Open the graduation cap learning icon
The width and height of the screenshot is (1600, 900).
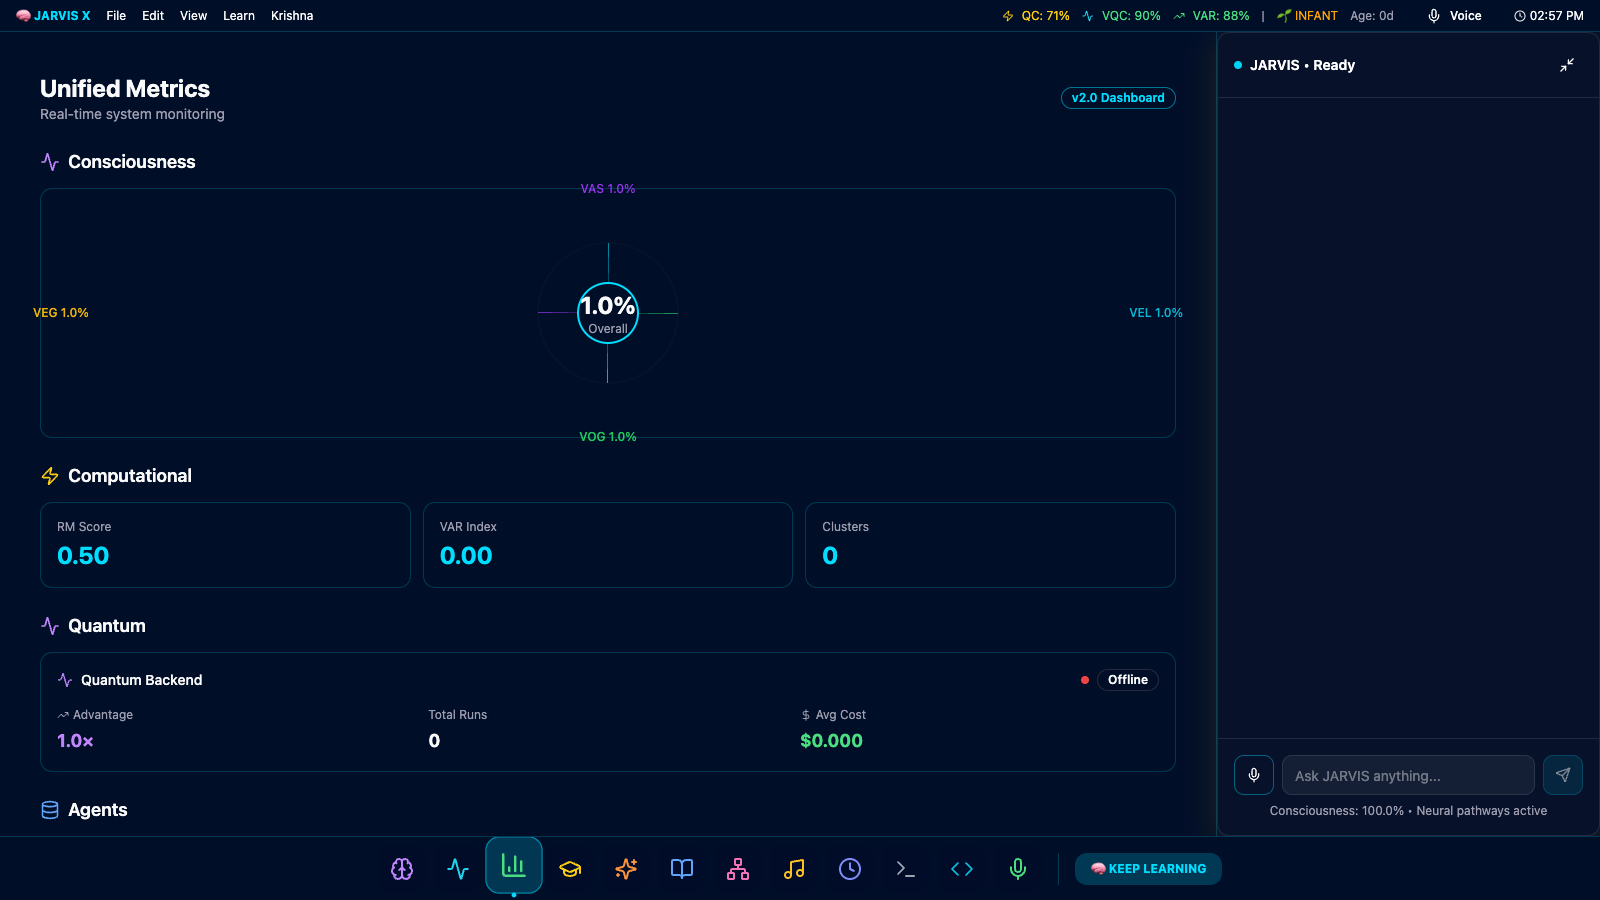570,869
